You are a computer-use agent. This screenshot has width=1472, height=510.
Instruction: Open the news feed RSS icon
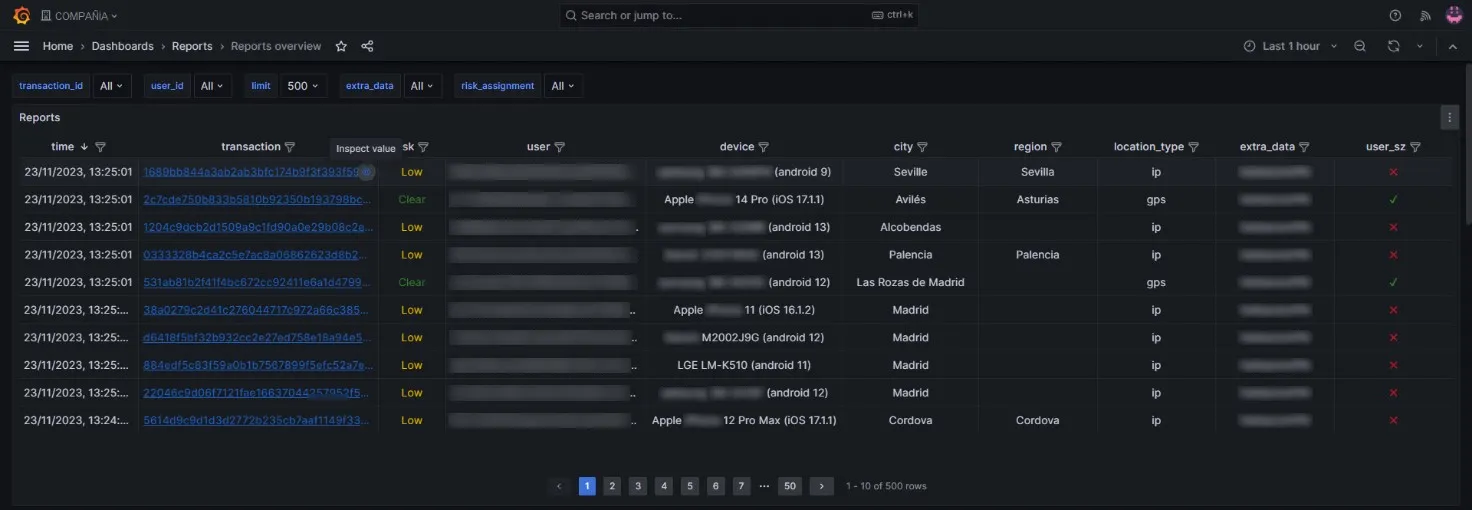pyautogui.click(x=1426, y=15)
